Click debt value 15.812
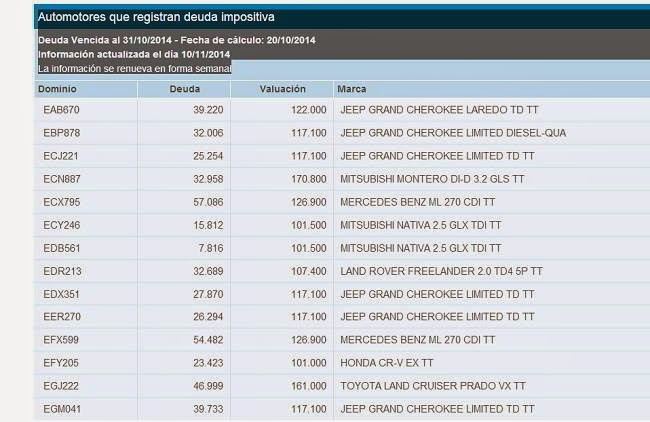 (x=208, y=226)
